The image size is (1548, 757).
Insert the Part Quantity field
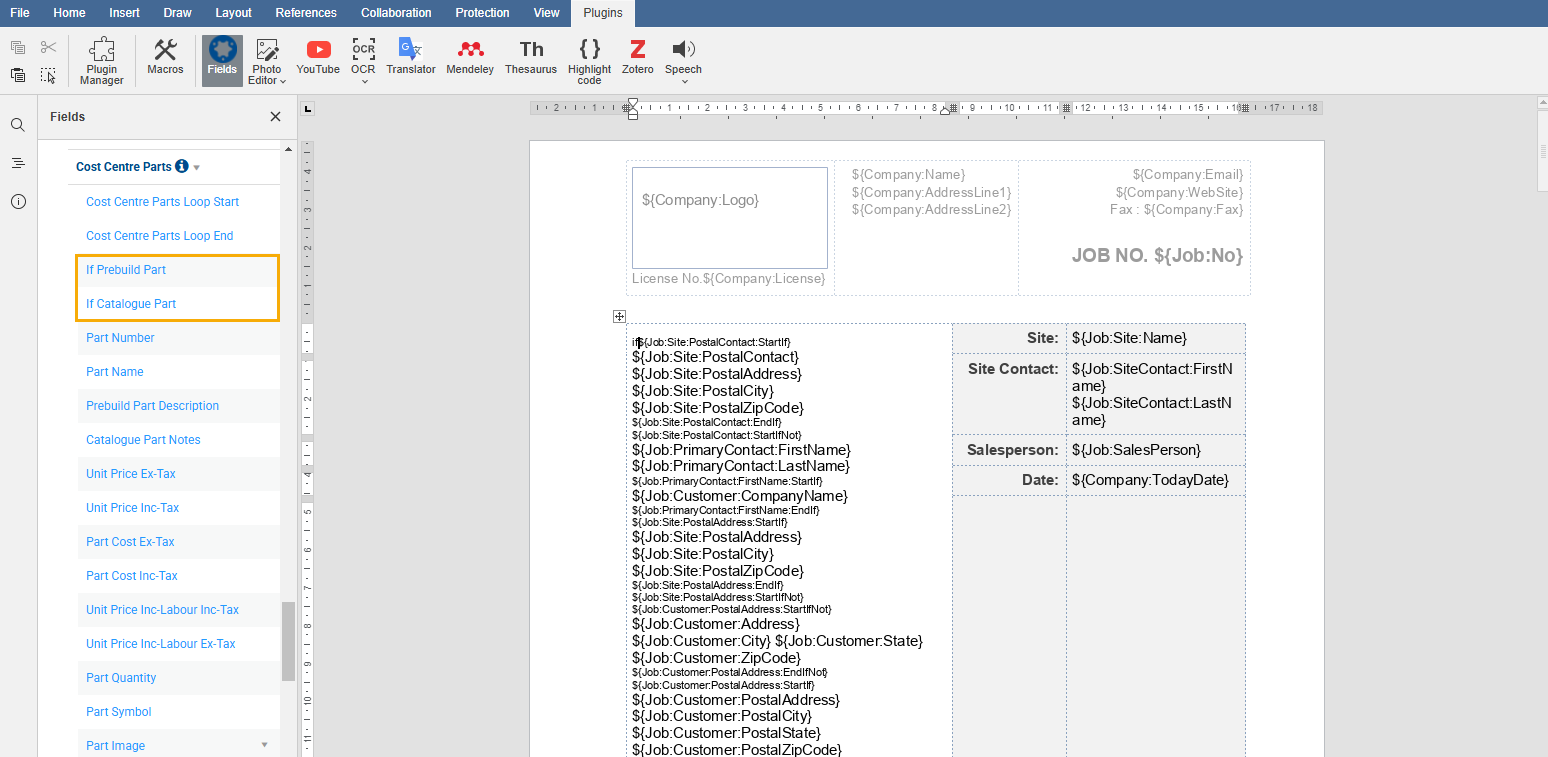pyautogui.click(x=121, y=678)
